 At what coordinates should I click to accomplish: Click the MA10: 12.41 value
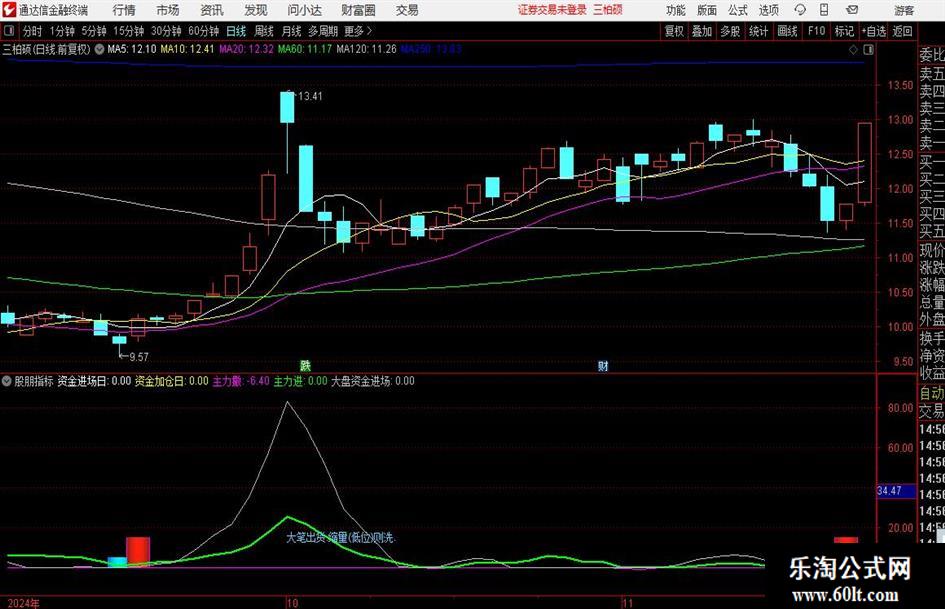(x=187, y=49)
